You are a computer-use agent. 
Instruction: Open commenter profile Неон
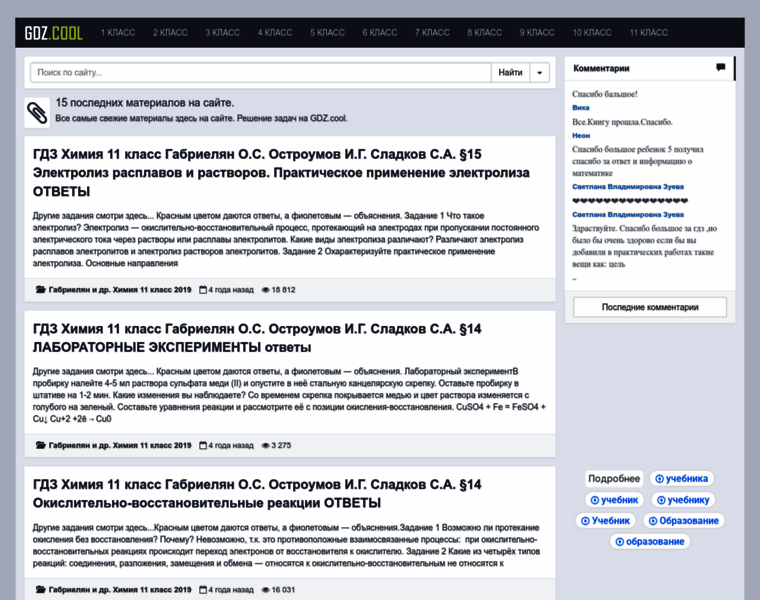tap(581, 136)
